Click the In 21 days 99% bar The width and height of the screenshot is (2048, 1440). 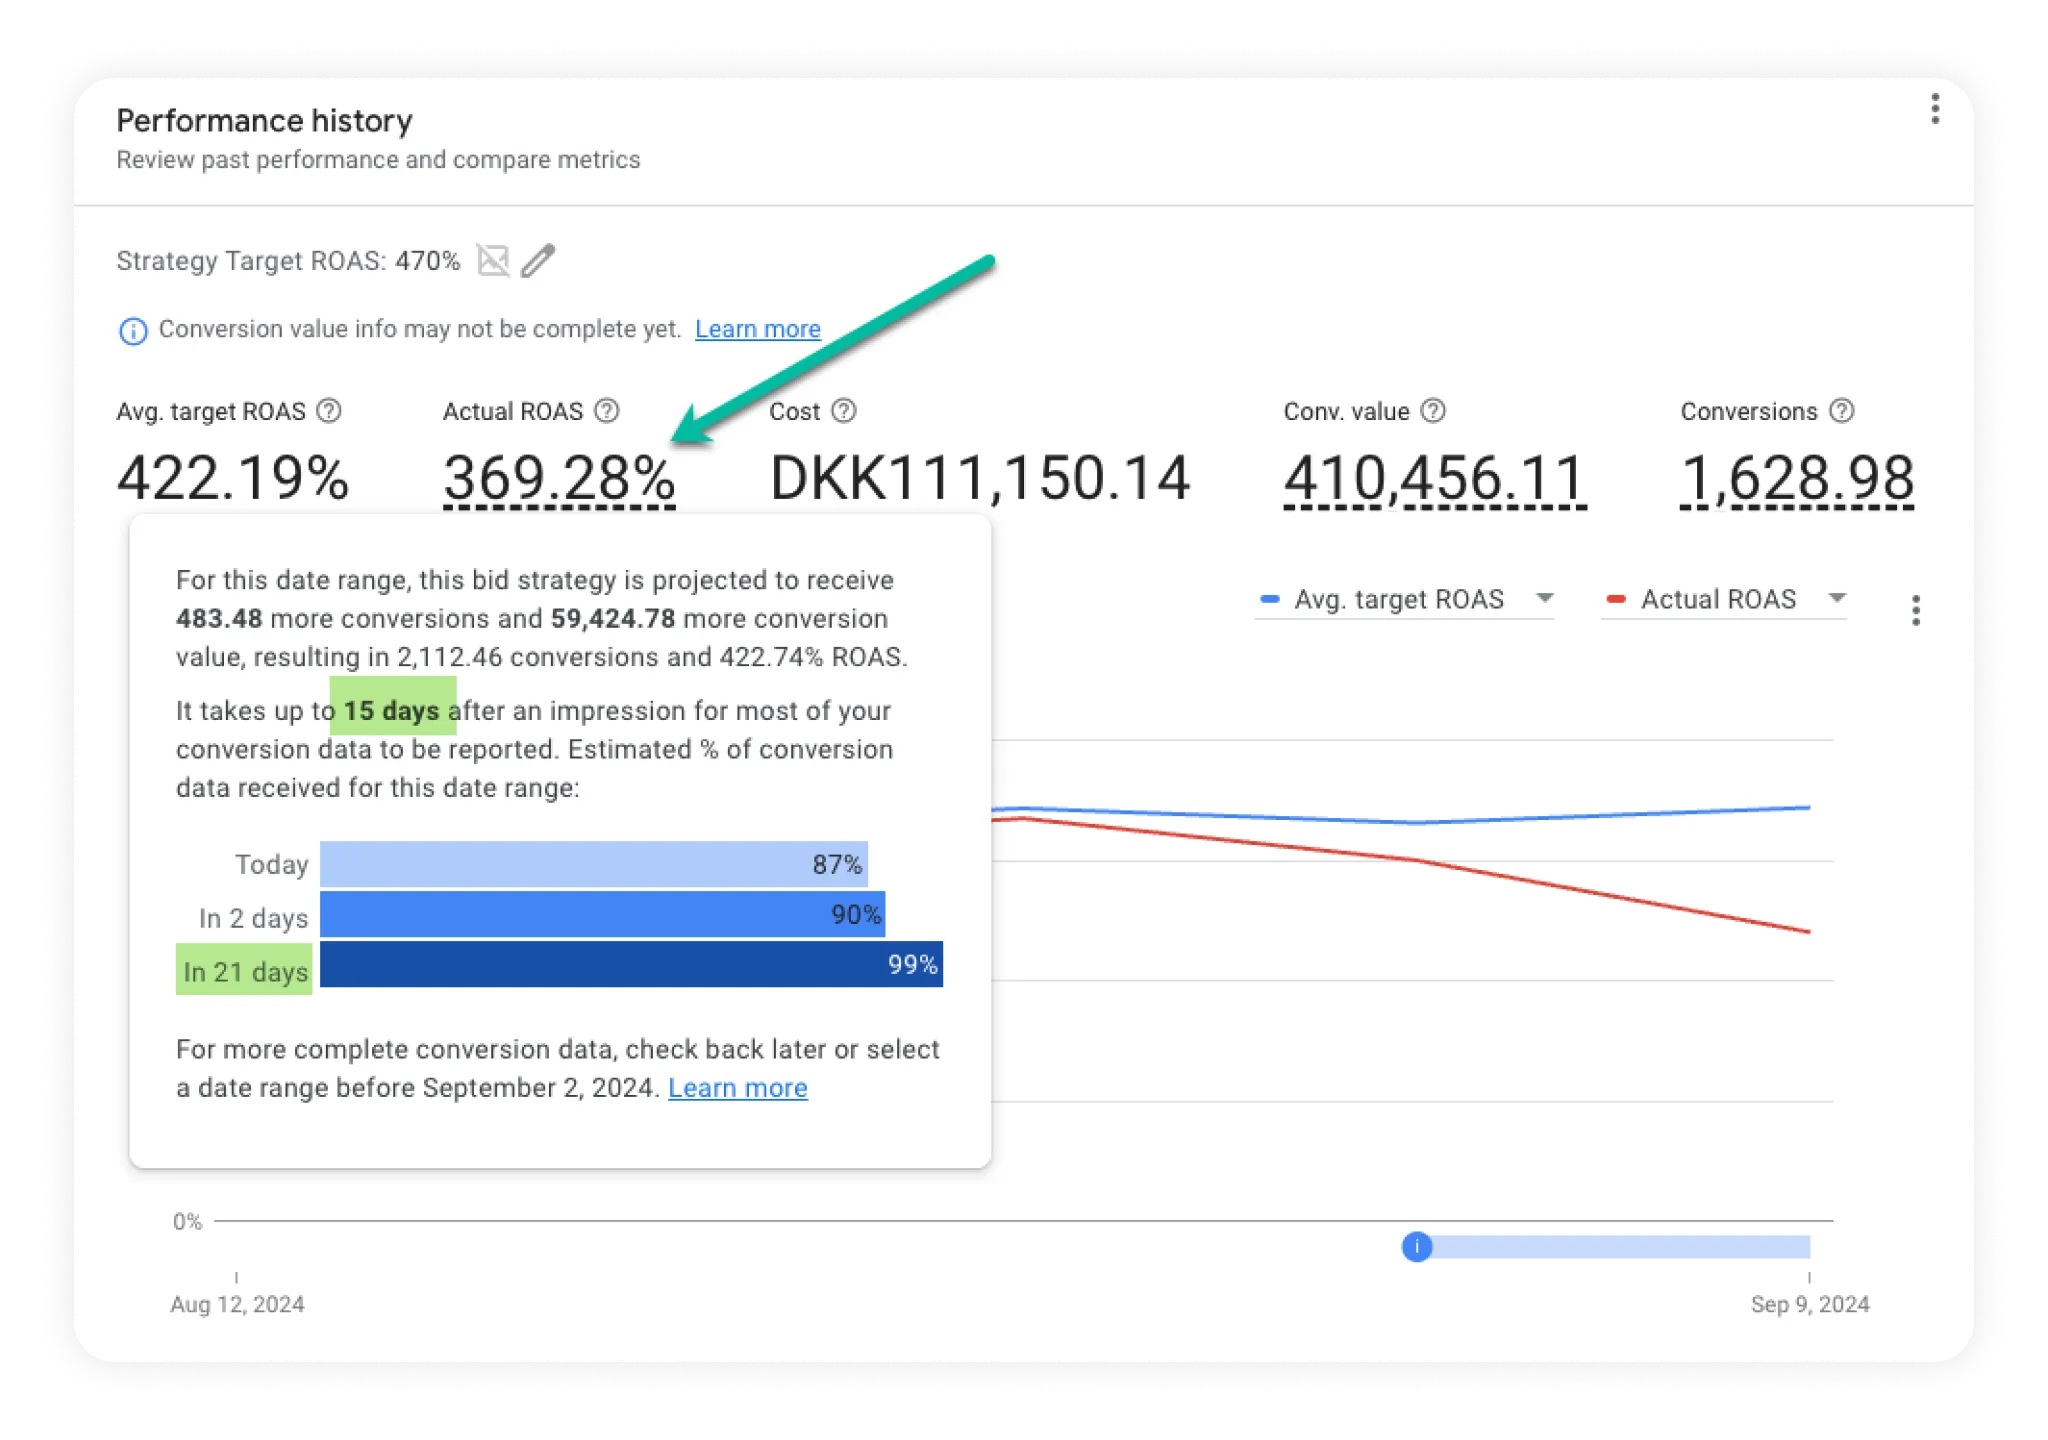point(631,964)
